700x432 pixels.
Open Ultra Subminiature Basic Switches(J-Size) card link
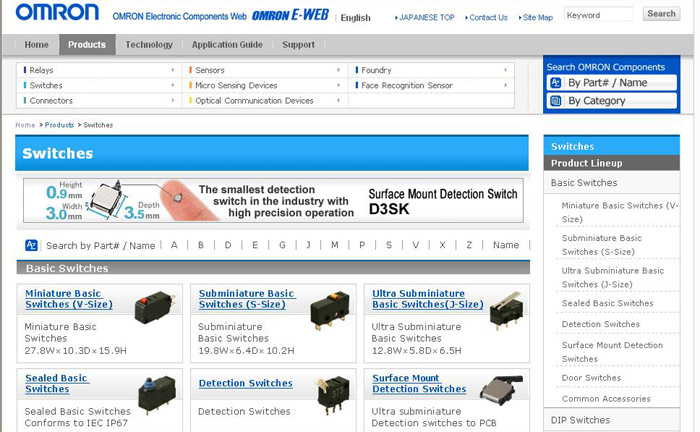428,299
